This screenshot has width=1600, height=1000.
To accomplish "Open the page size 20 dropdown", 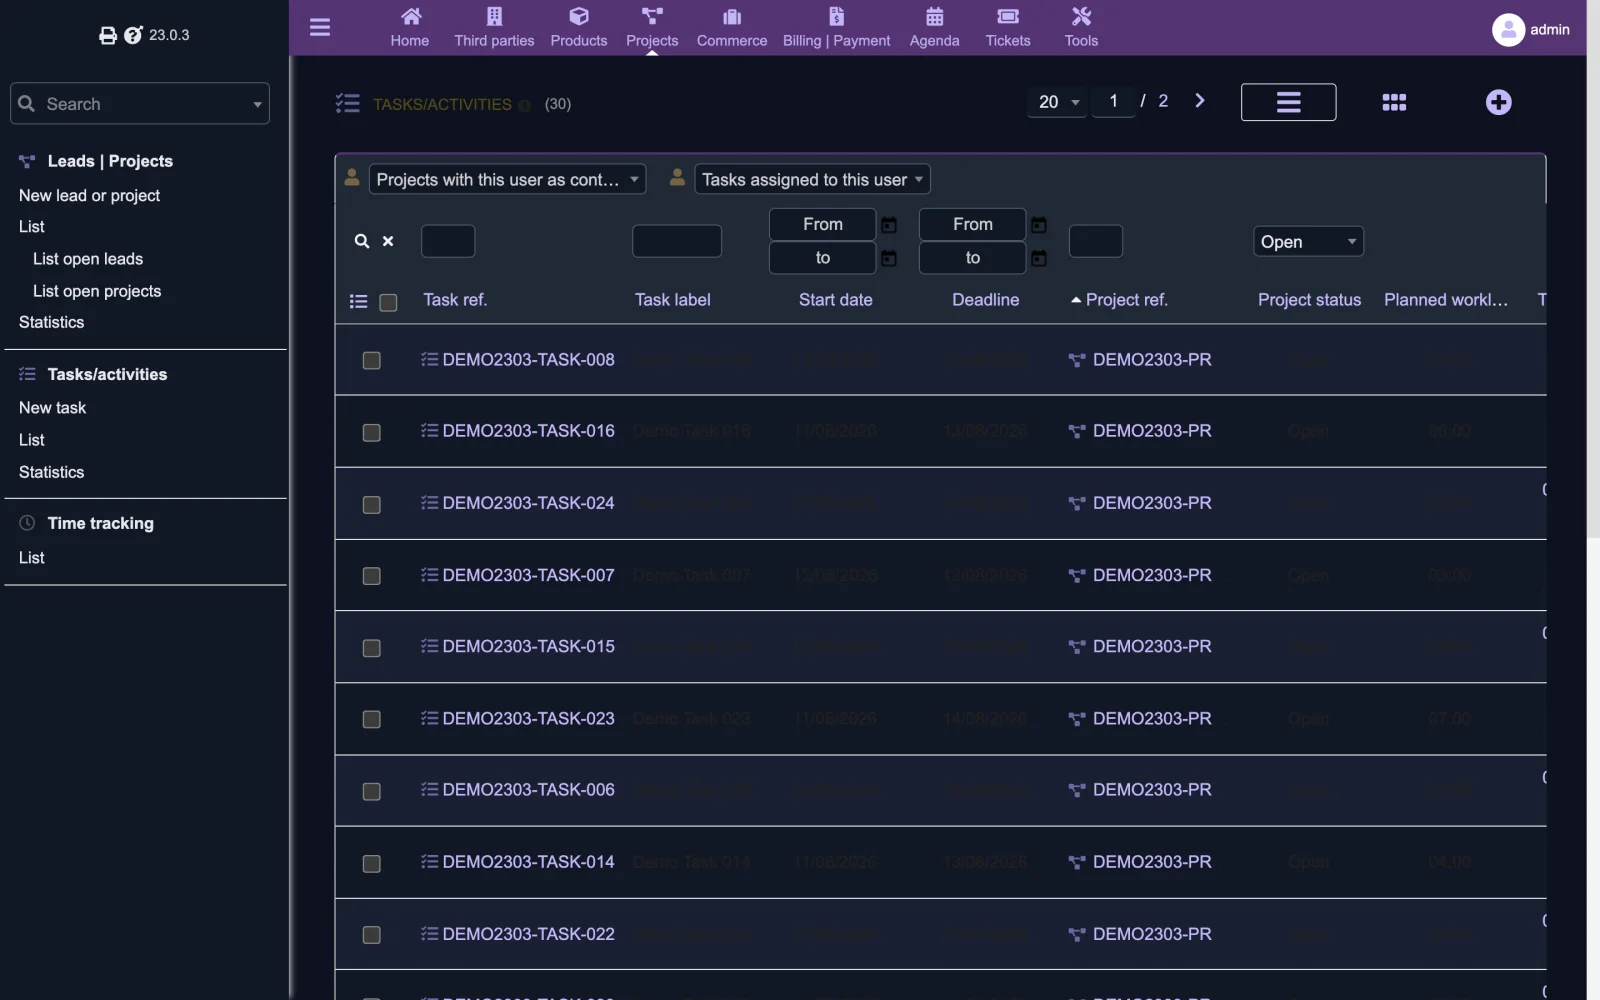I will pyautogui.click(x=1058, y=102).
